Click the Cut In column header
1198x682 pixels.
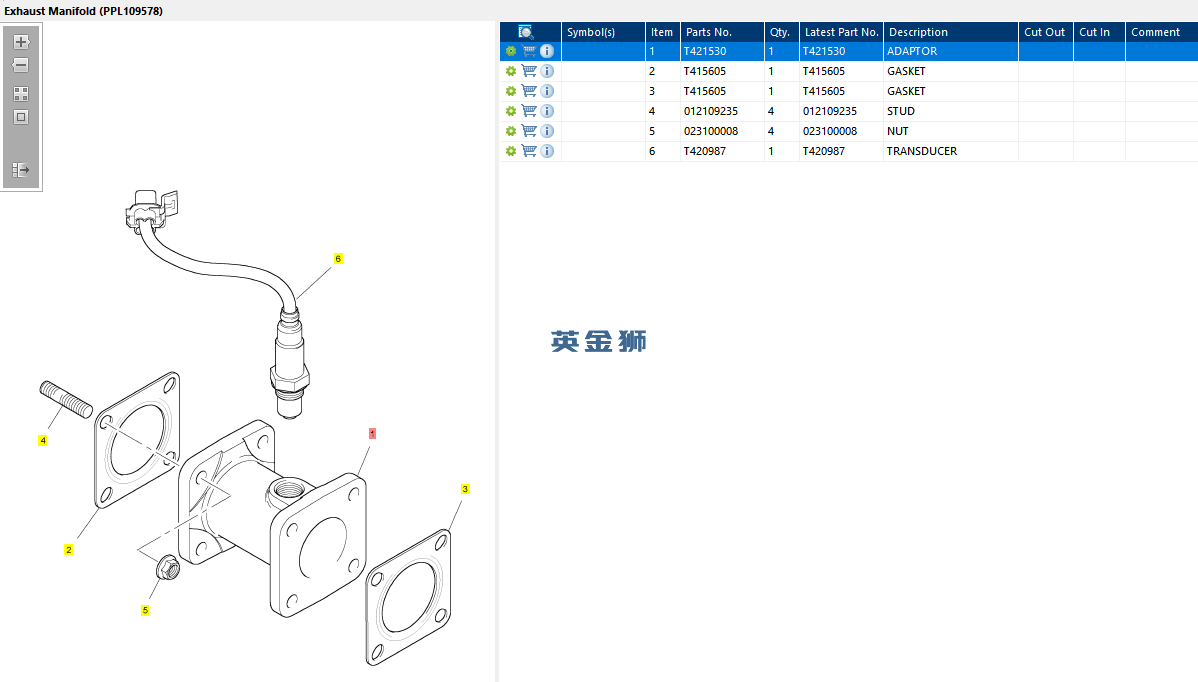(1099, 32)
